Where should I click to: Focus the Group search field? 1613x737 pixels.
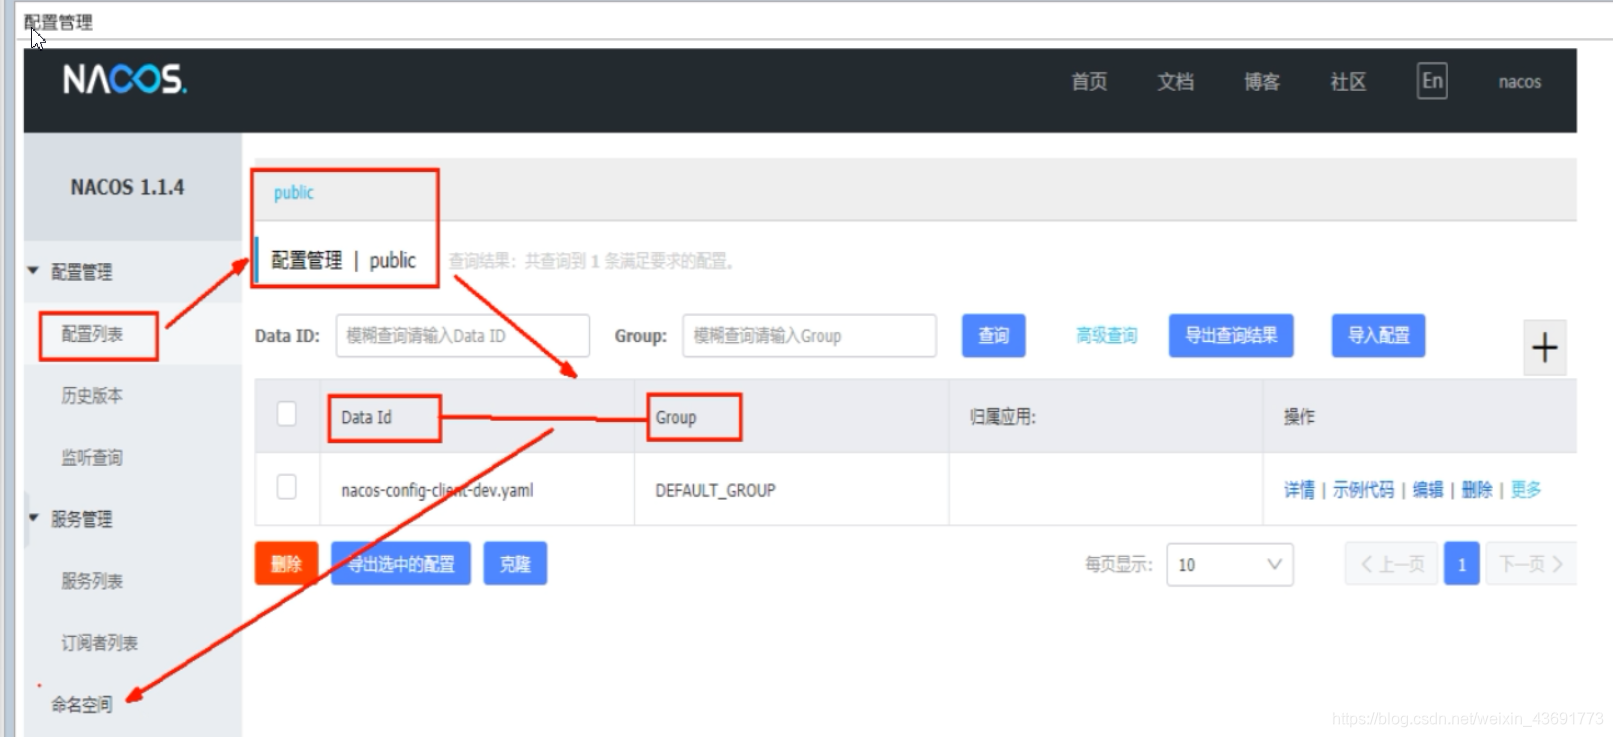click(x=809, y=336)
